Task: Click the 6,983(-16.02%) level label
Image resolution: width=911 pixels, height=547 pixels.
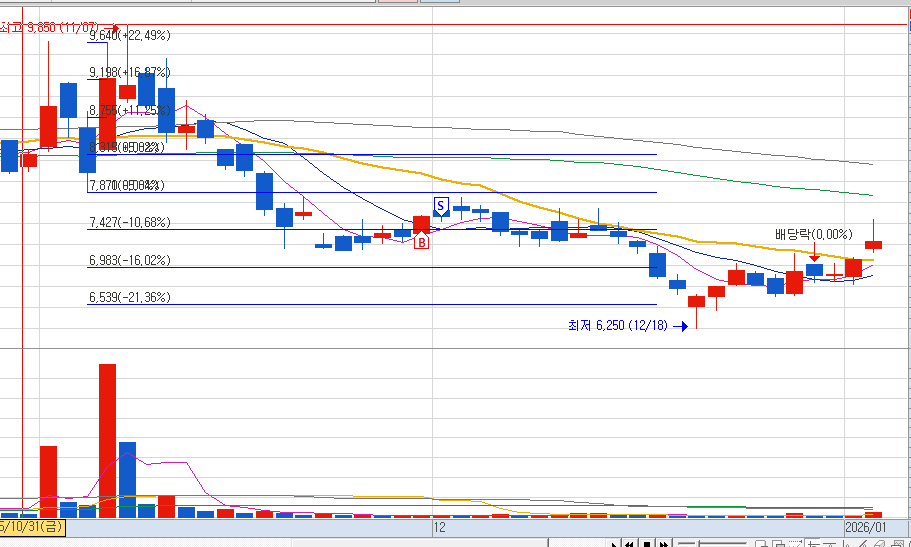Action: [130, 260]
